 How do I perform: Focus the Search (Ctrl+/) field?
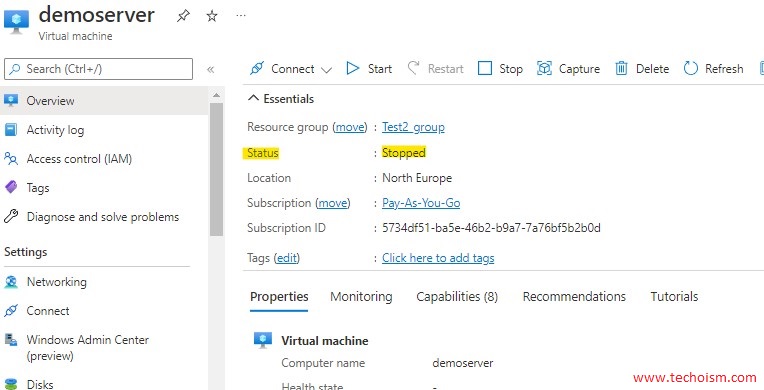click(x=98, y=69)
